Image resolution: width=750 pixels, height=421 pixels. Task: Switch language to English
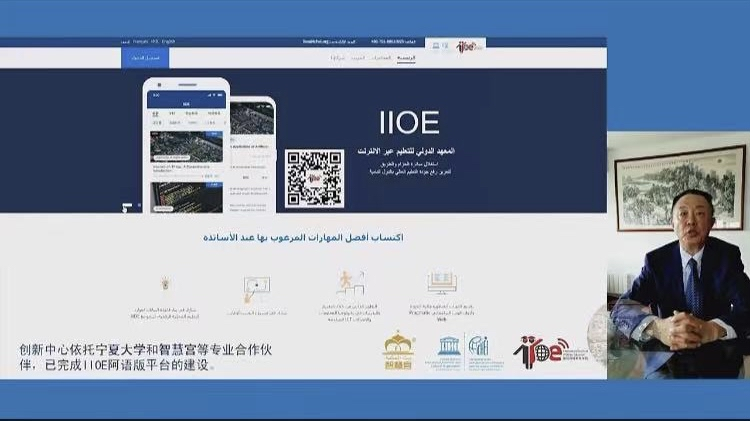pos(168,42)
